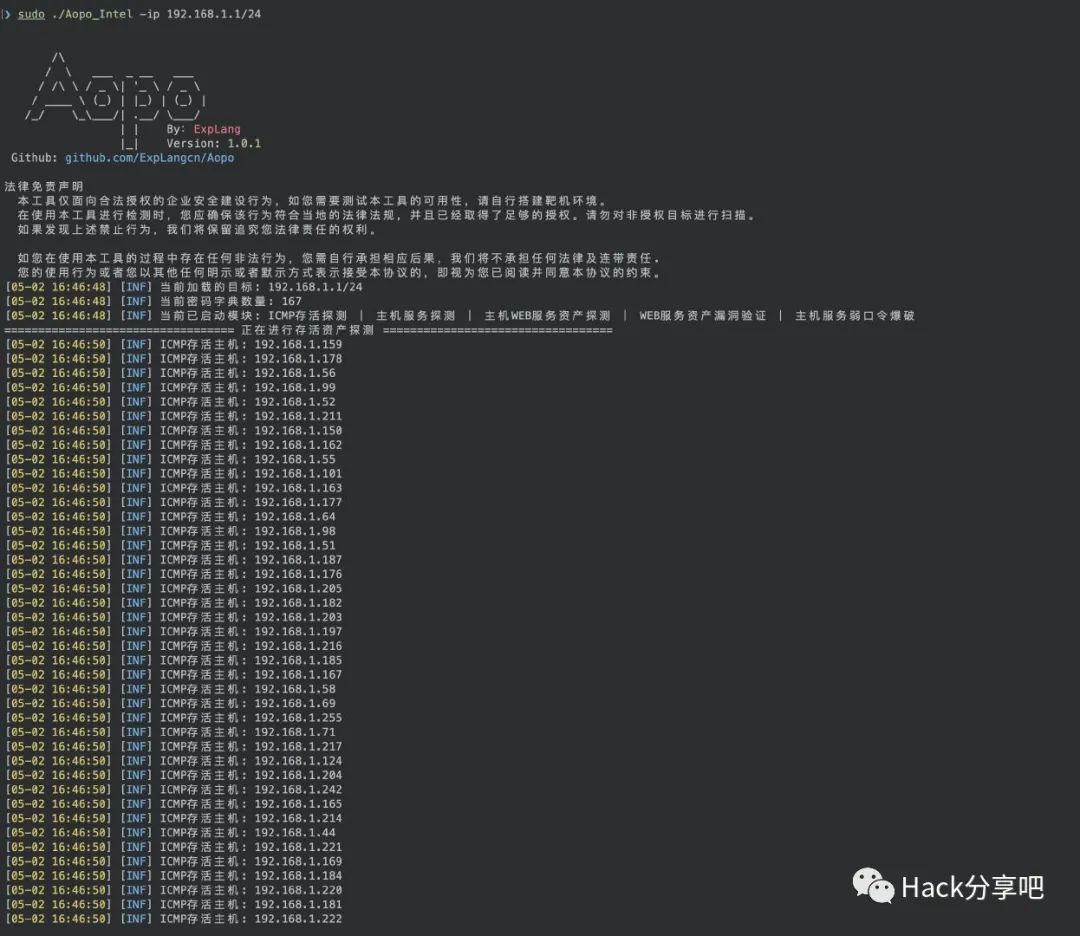The width and height of the screenshot is (1080, 936).
Task: Click the 主机WEB服务资产探测 module name
Action: tap(547, 316)
